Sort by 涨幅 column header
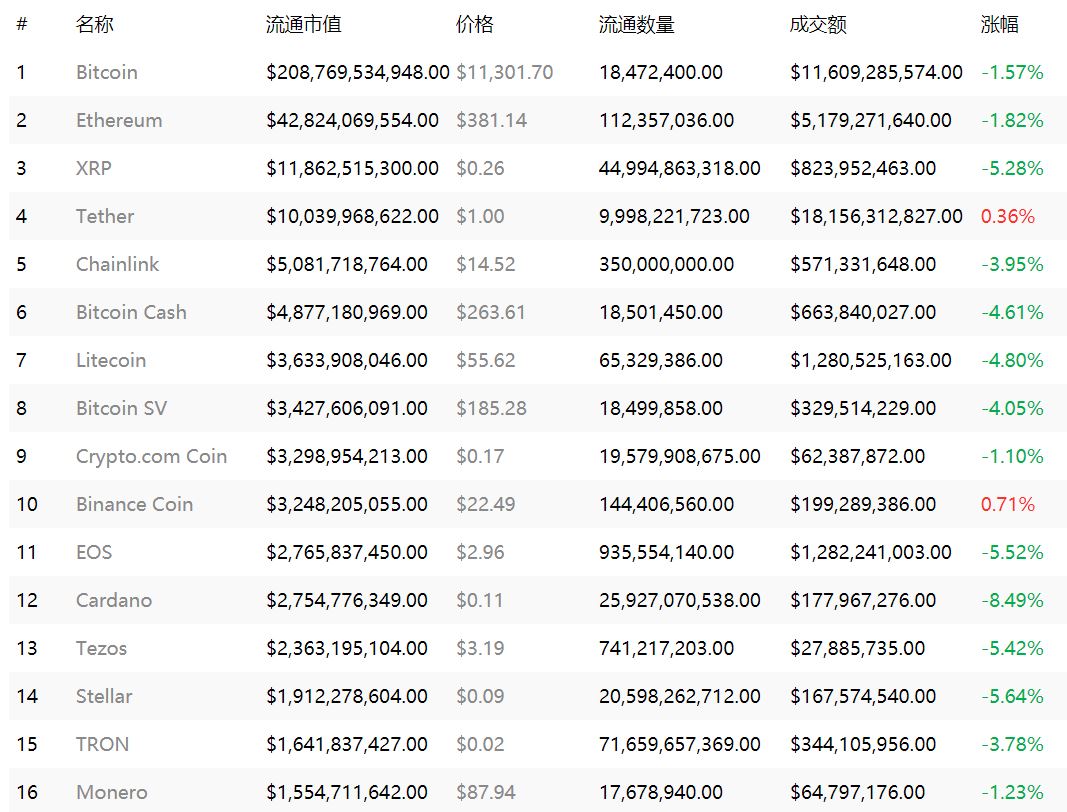This screenshot has height=812, width=1067. tap(1000, 25)
